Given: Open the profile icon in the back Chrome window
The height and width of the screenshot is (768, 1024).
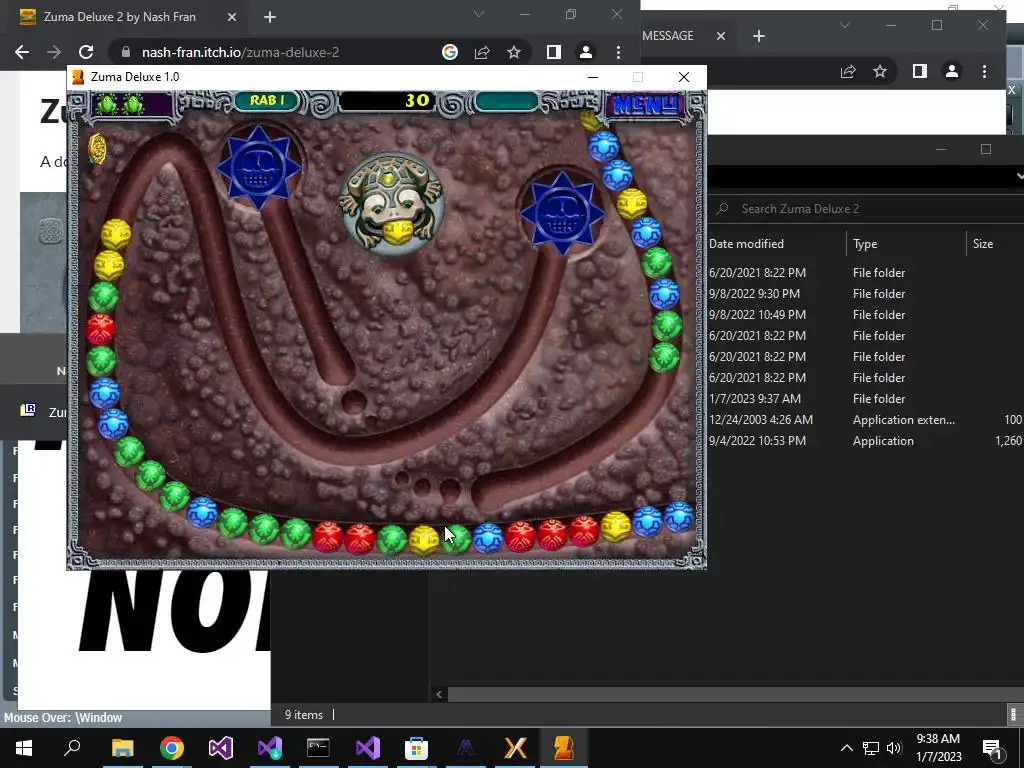Looking at the screenshot, I should coord(952,71).
